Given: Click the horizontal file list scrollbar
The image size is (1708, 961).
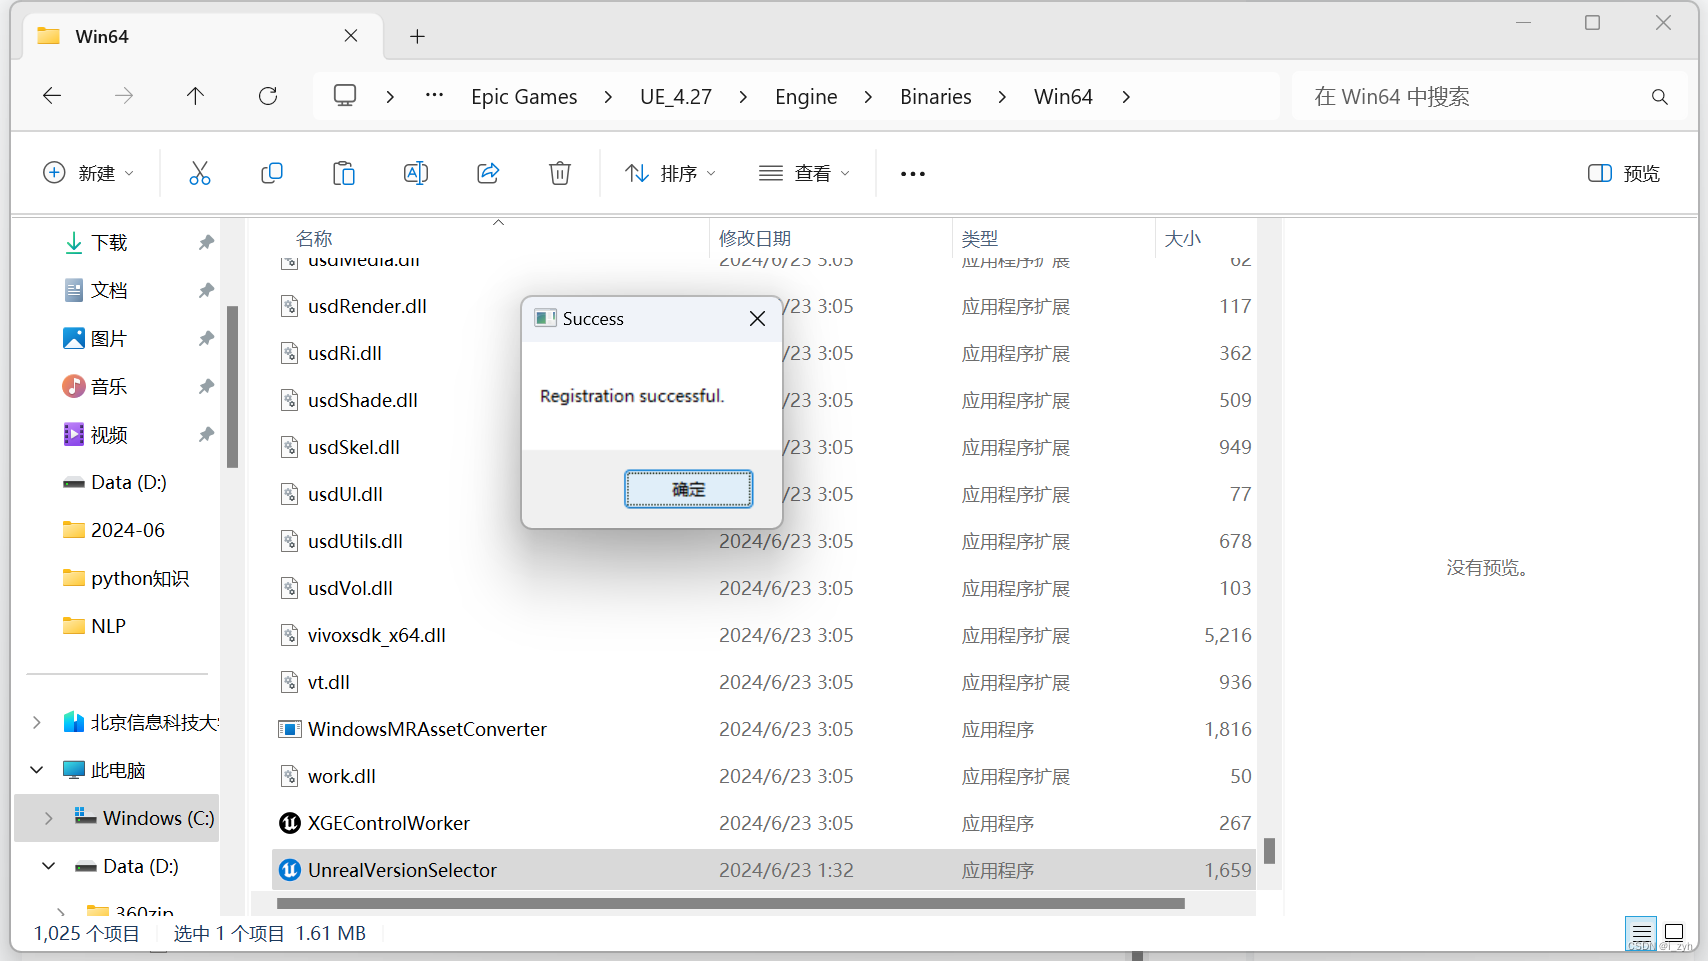Looking at the screenshot, I should pos(731,903).
